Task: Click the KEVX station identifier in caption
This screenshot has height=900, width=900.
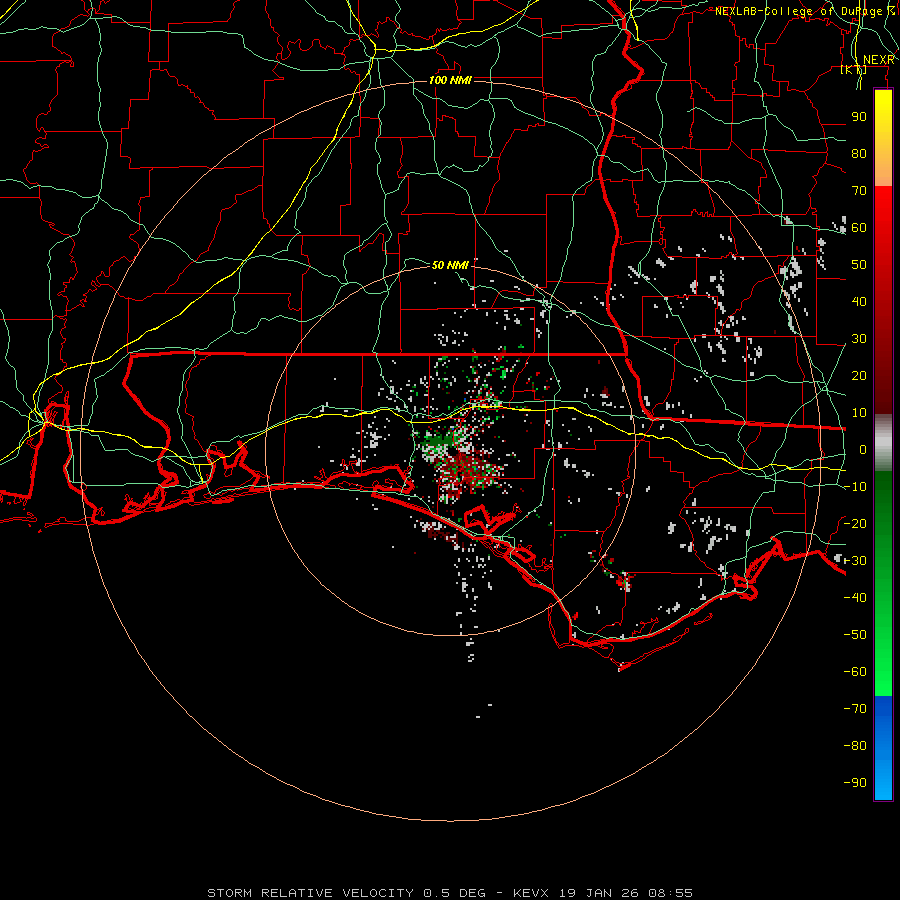Action: pos(531,893)
